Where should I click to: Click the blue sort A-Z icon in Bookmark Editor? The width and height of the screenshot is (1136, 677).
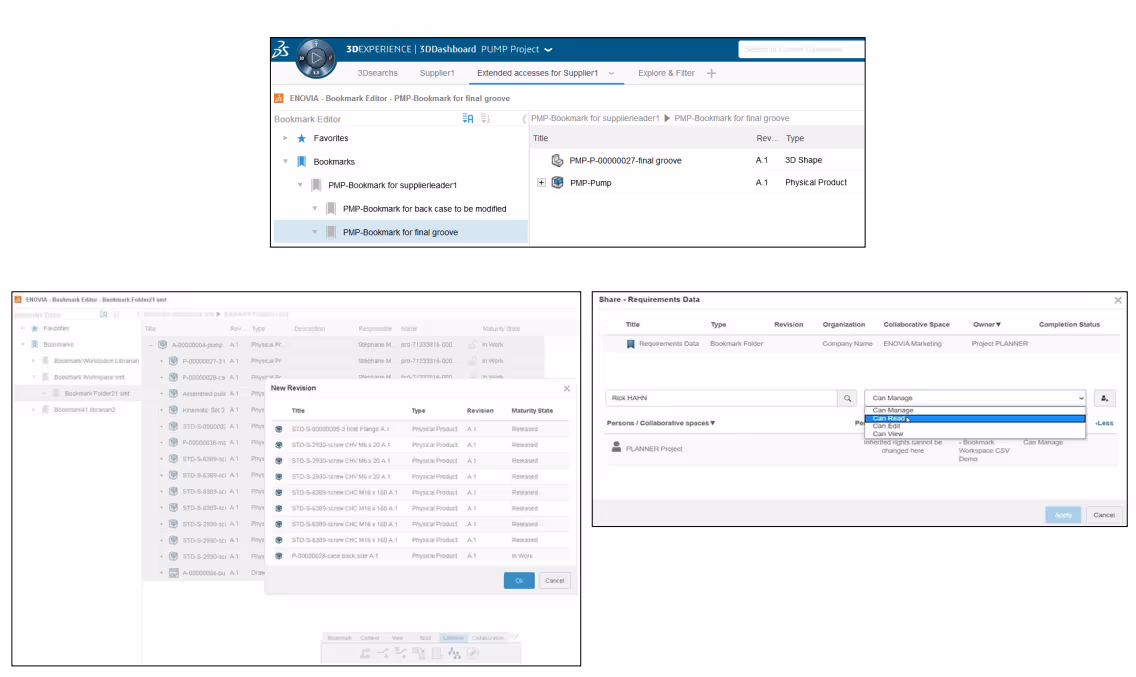[x=468, y=118]
